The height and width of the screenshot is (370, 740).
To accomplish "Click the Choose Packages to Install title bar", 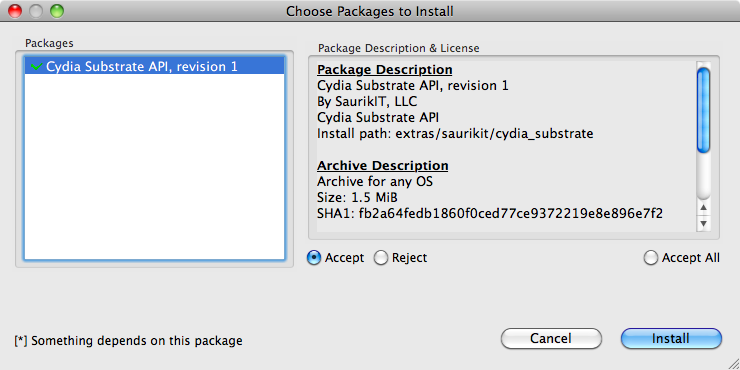I will click(370, 11).
